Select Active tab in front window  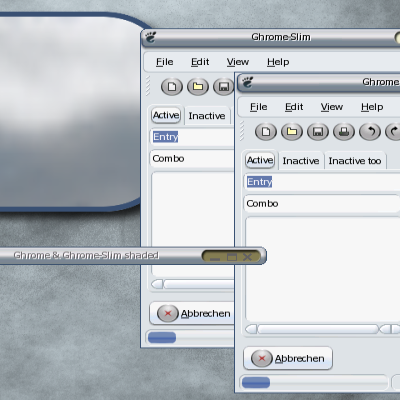pos(260,160)
